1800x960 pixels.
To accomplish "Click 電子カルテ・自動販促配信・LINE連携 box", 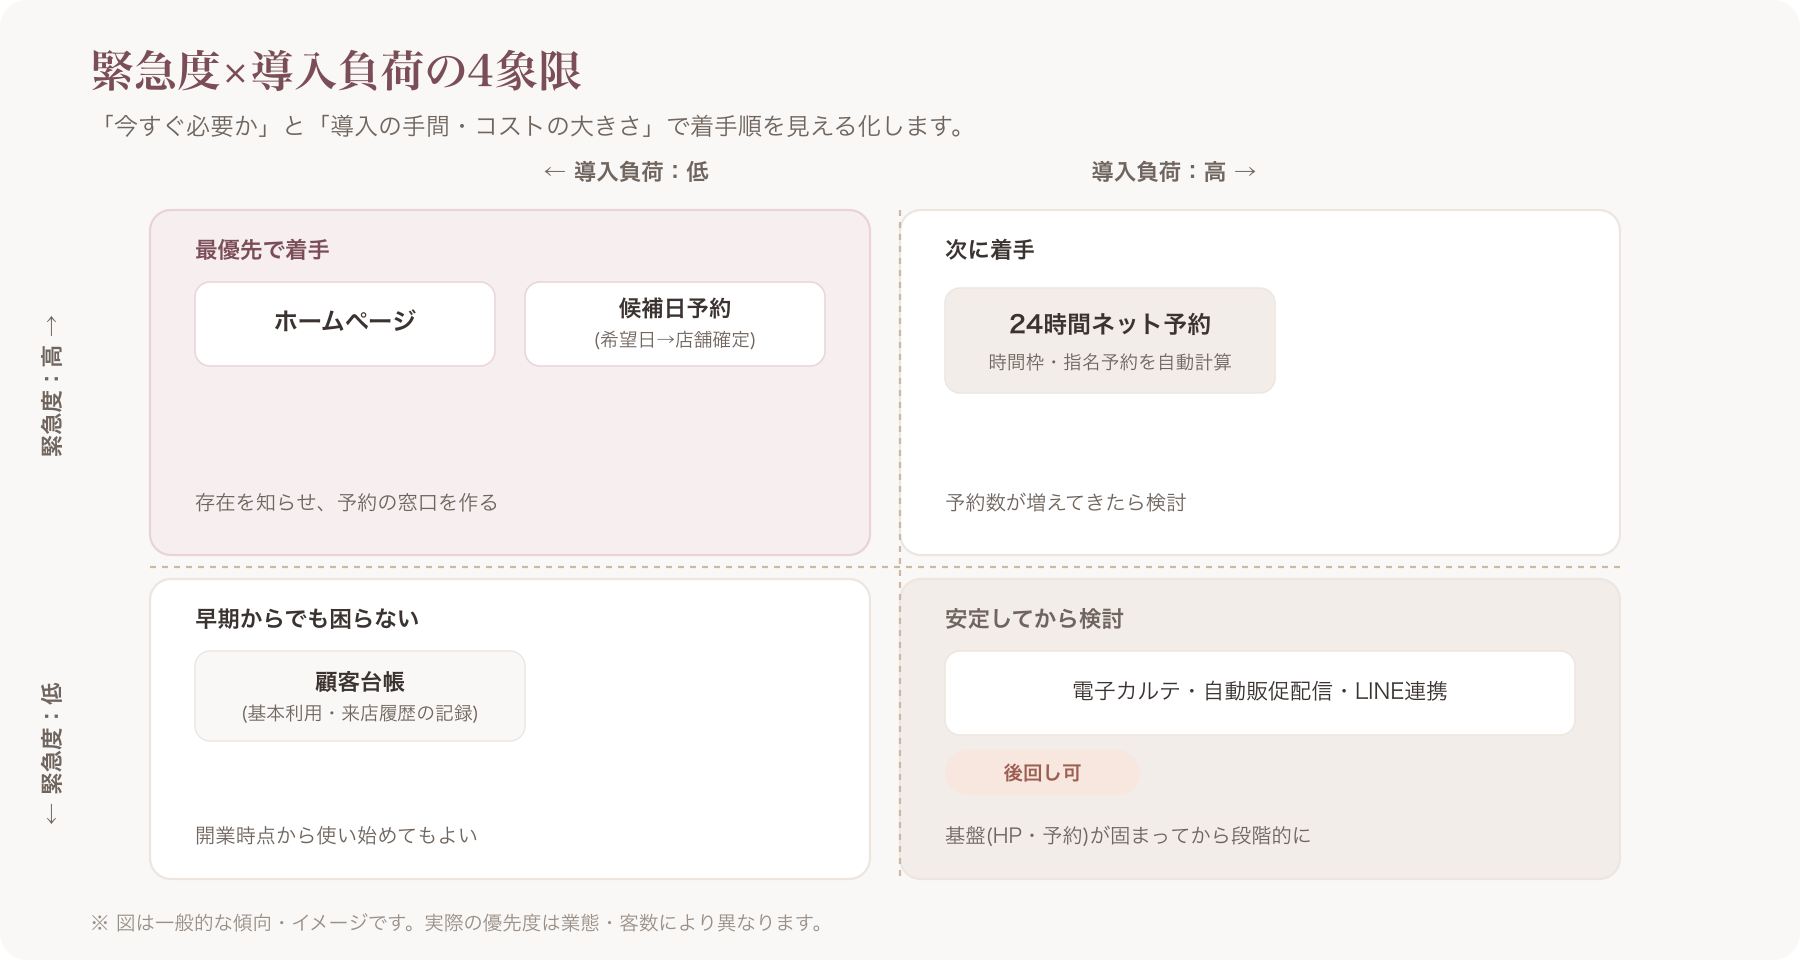I will pos(1260,693).
